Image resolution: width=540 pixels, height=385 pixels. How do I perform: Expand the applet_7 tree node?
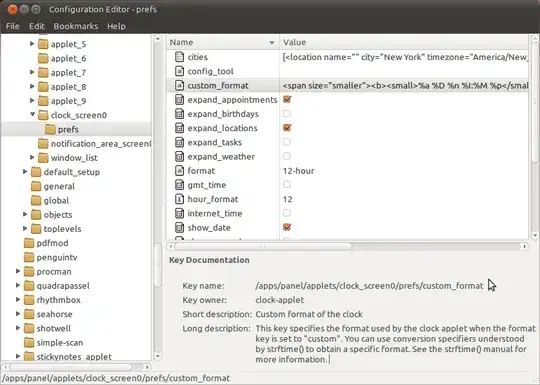pyautogui.click(x=32, y=72)
